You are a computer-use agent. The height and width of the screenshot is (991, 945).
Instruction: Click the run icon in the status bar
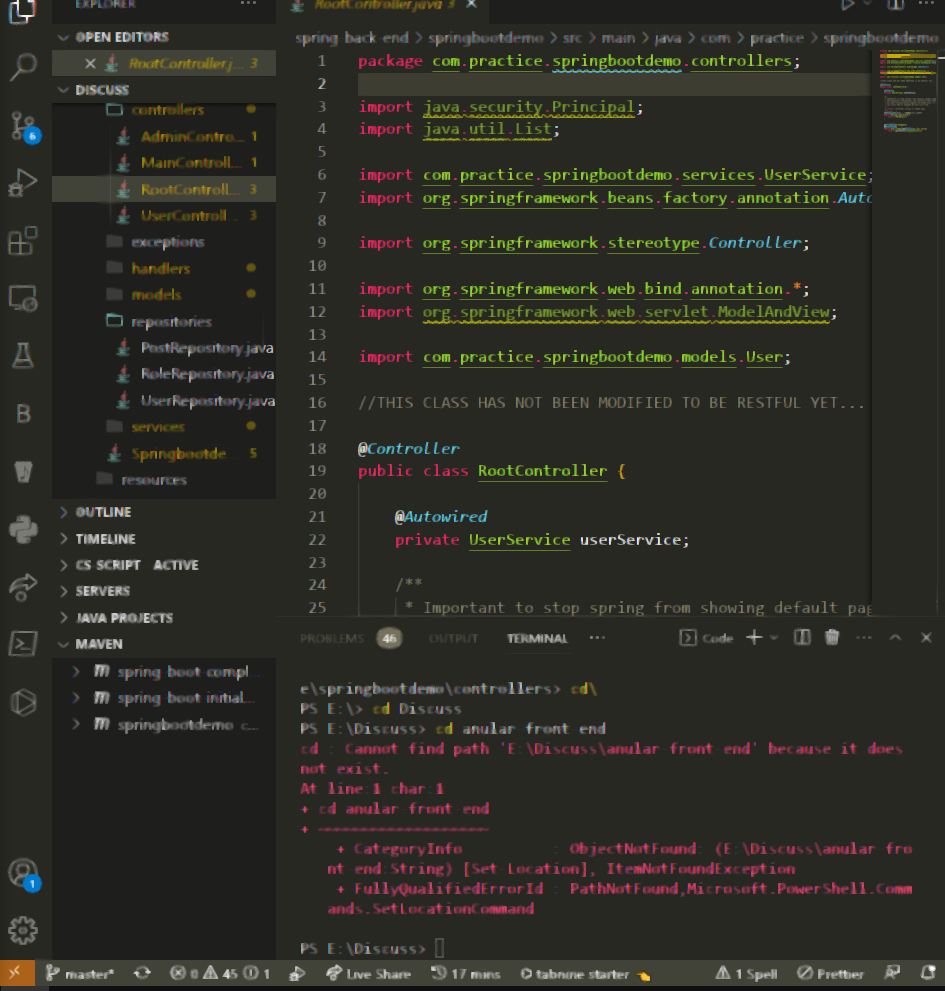point(297,973)
